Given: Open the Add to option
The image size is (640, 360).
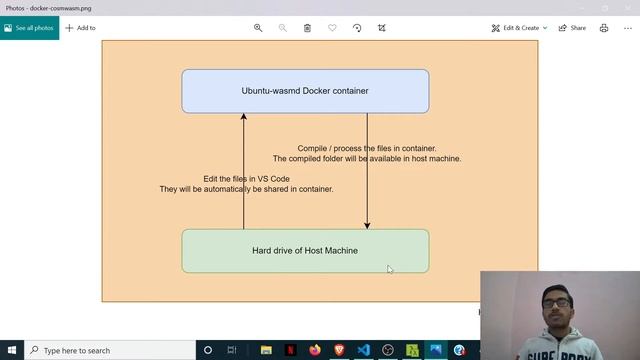Looking at the screenshot, I should (80, 28).
